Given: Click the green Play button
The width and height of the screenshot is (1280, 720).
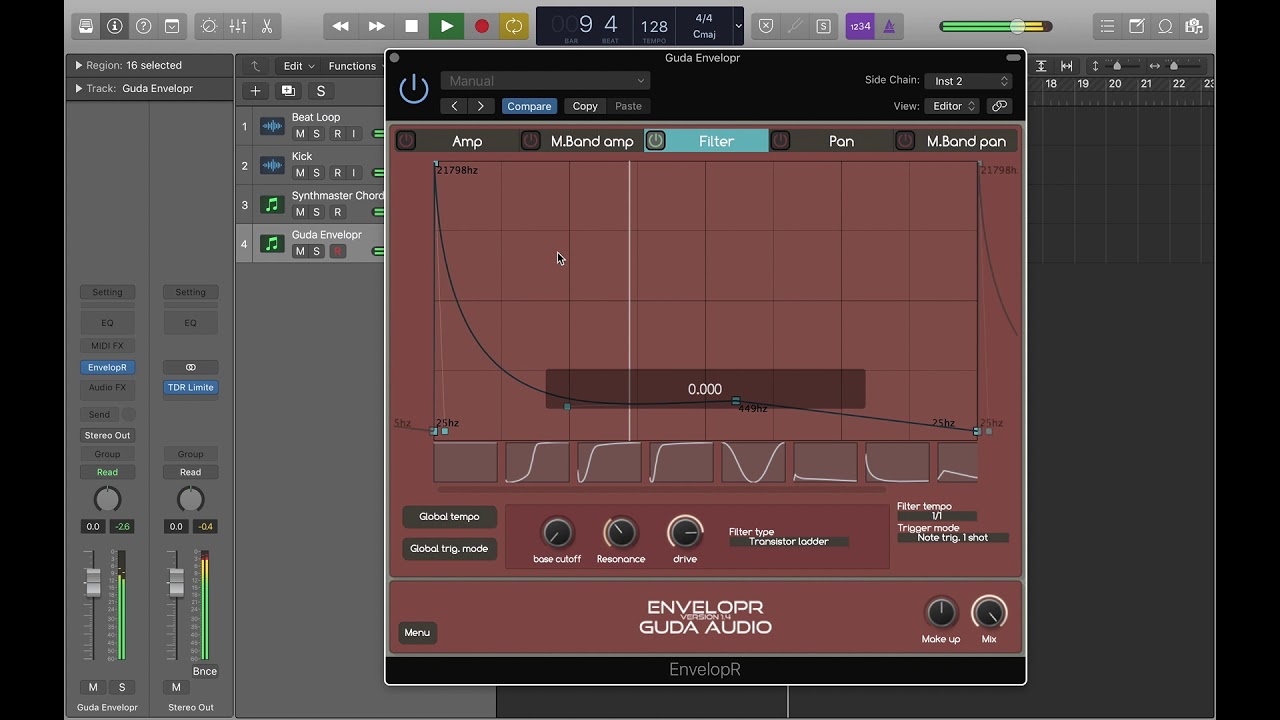Looking at the screenshot, I should pos(446,26).
